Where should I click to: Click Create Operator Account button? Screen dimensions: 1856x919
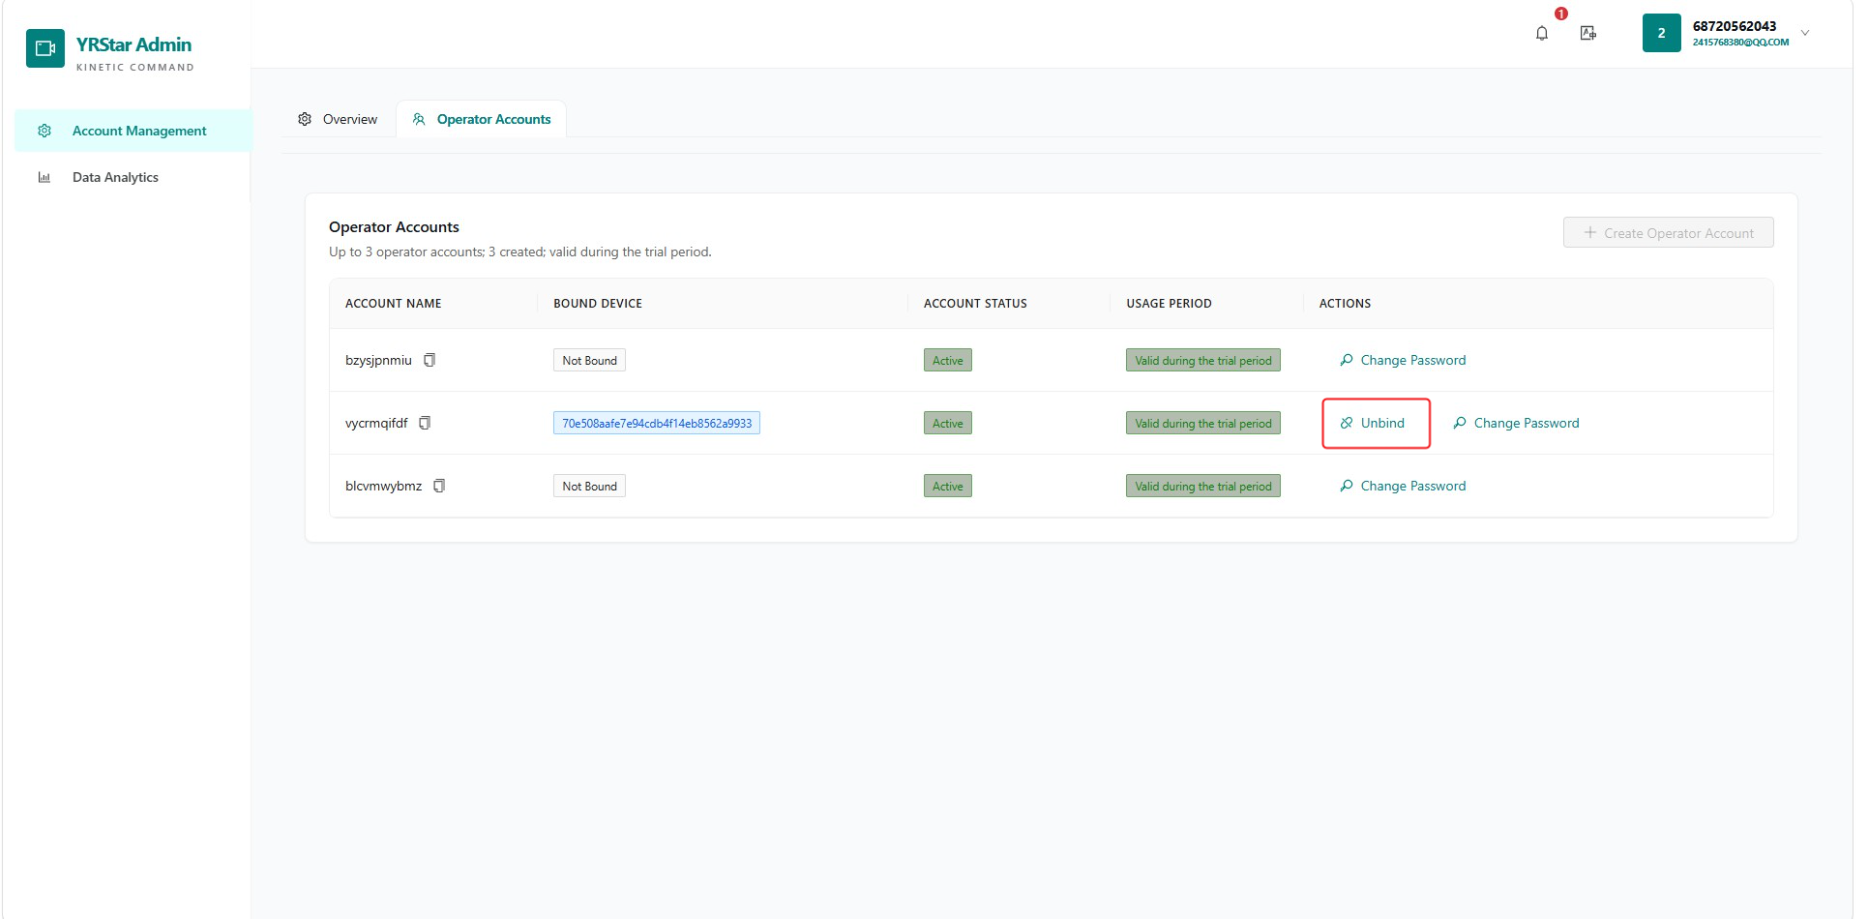tap(1668, 233)
